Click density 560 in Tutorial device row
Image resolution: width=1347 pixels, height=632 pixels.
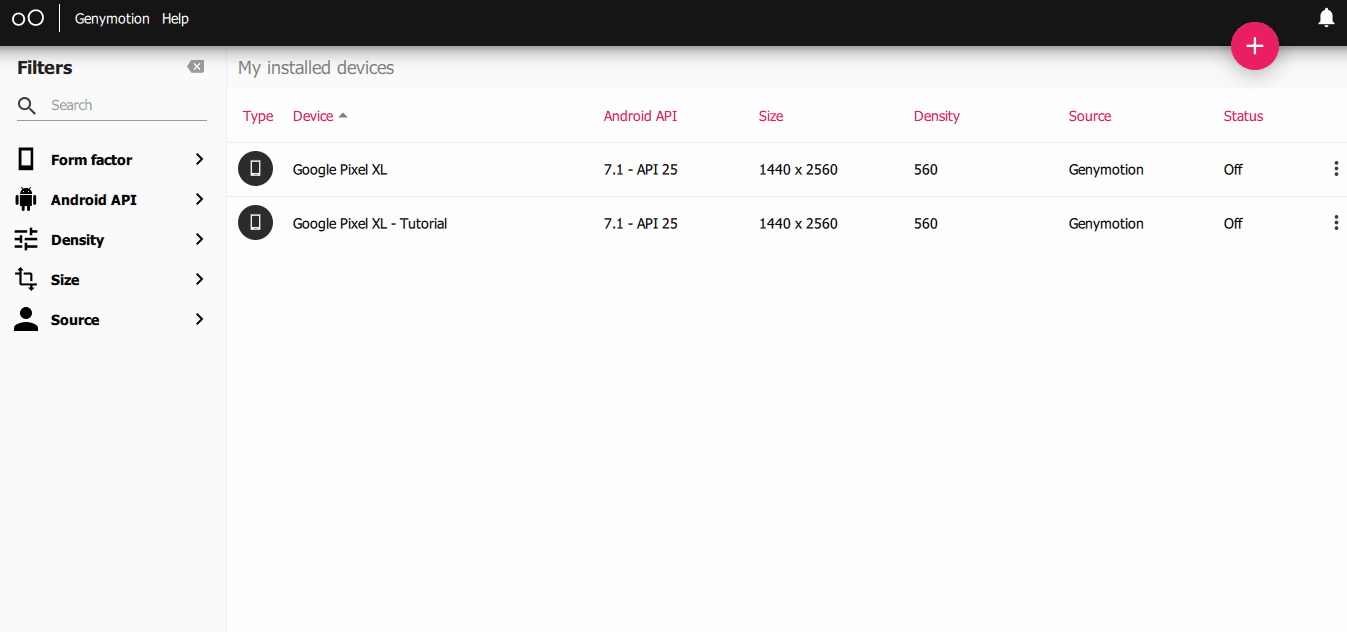pos(926,224)
